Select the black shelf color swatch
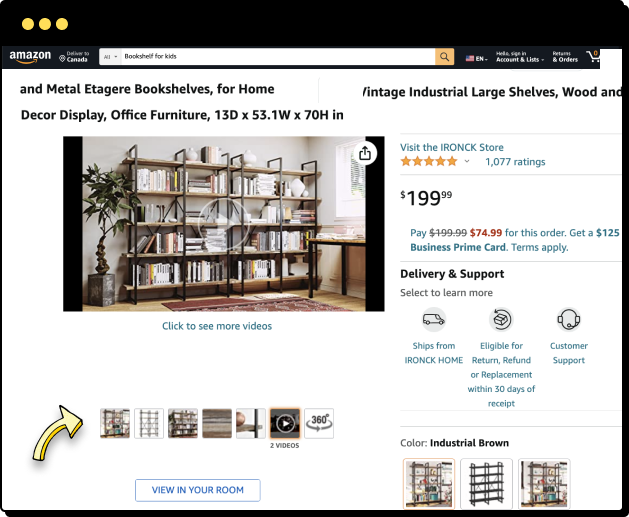Image resolution: width=629 pixels, height=517 pixels. tap(486, 484)
